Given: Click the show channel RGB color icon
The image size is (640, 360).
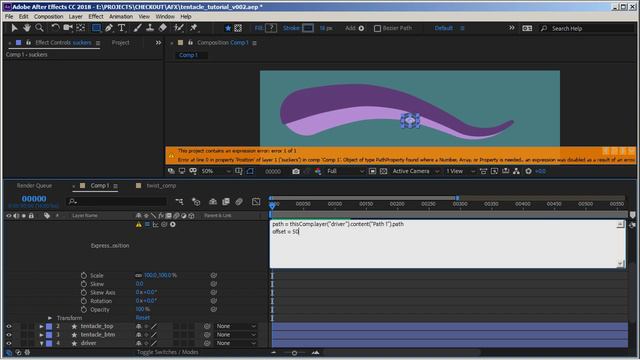Looking at the screenshot, I should (x=318, y=171).
